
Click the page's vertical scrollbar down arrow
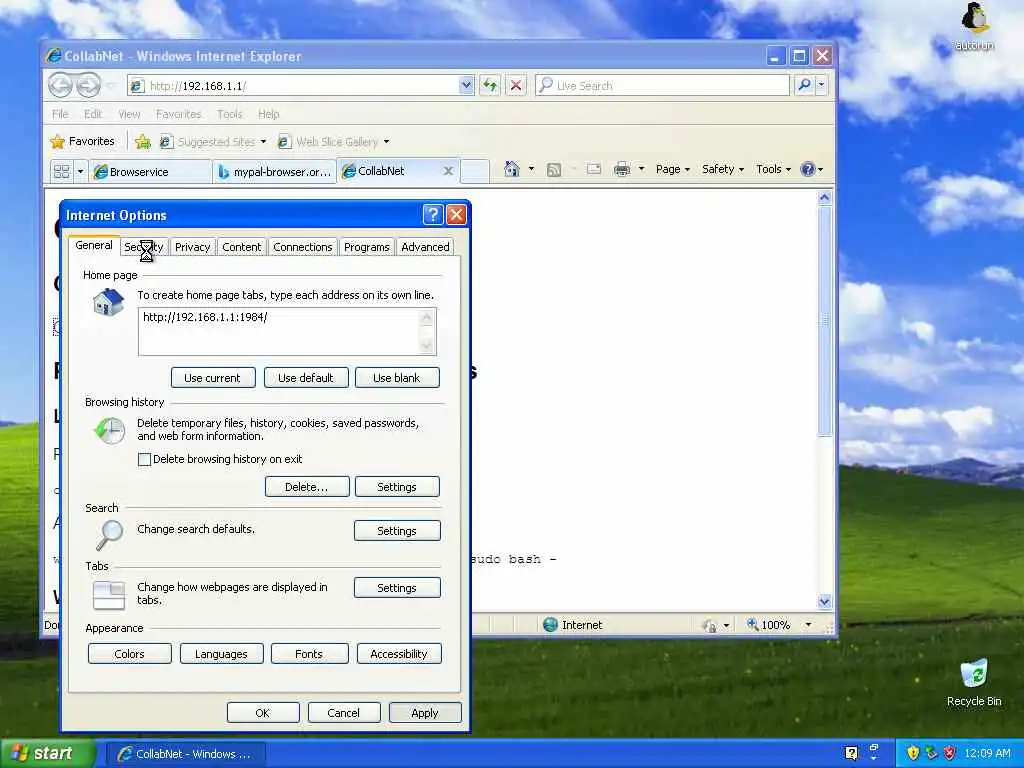(x=824, y=601)
